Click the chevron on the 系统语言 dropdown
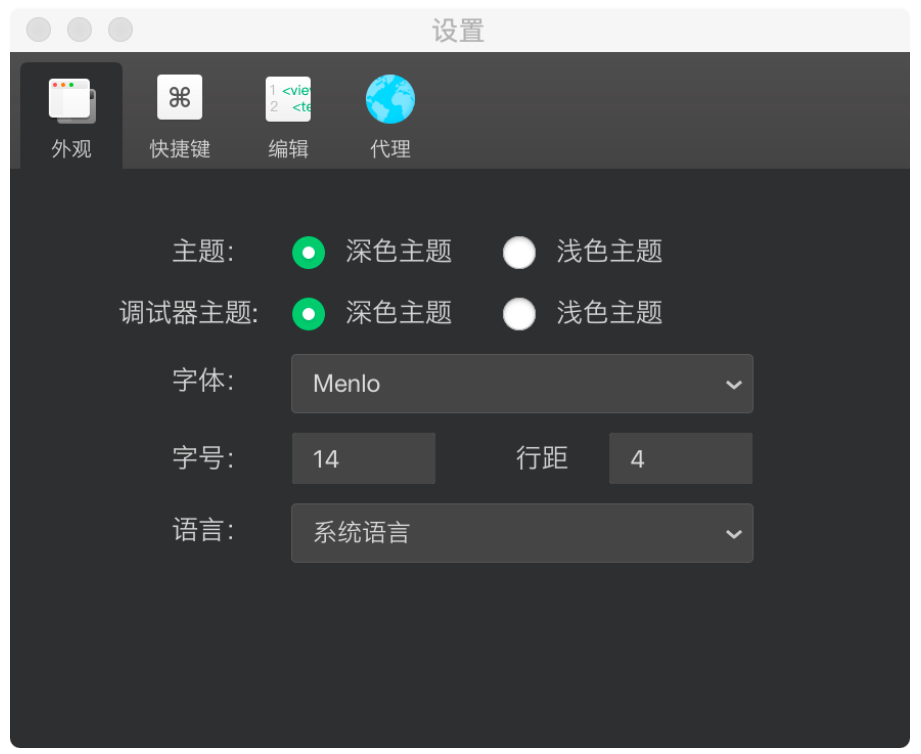Image resolution: width=921 pixels, height=754 pixels. 733,533
